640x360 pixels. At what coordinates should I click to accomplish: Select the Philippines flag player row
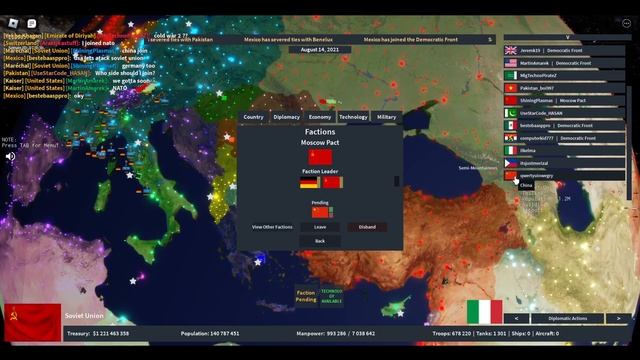pyautogui.click(x=564, y=163)
